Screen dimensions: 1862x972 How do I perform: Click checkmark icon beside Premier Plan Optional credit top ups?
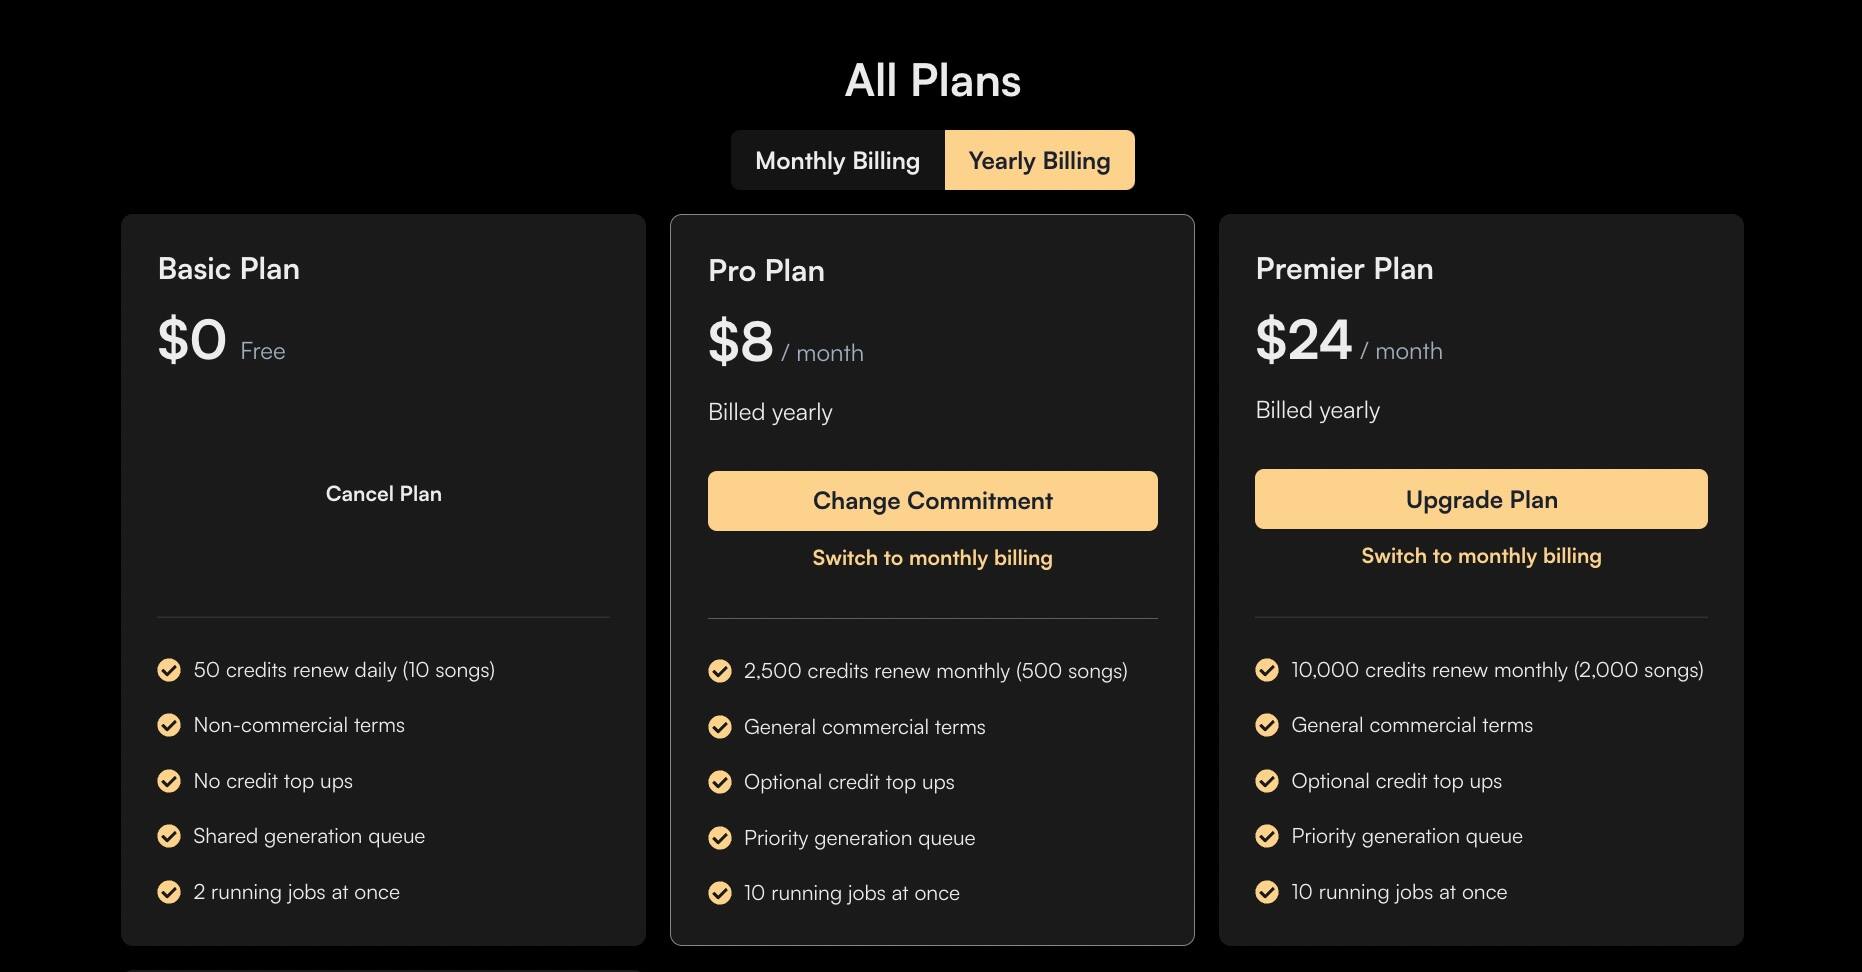[x=1267, y=781]
